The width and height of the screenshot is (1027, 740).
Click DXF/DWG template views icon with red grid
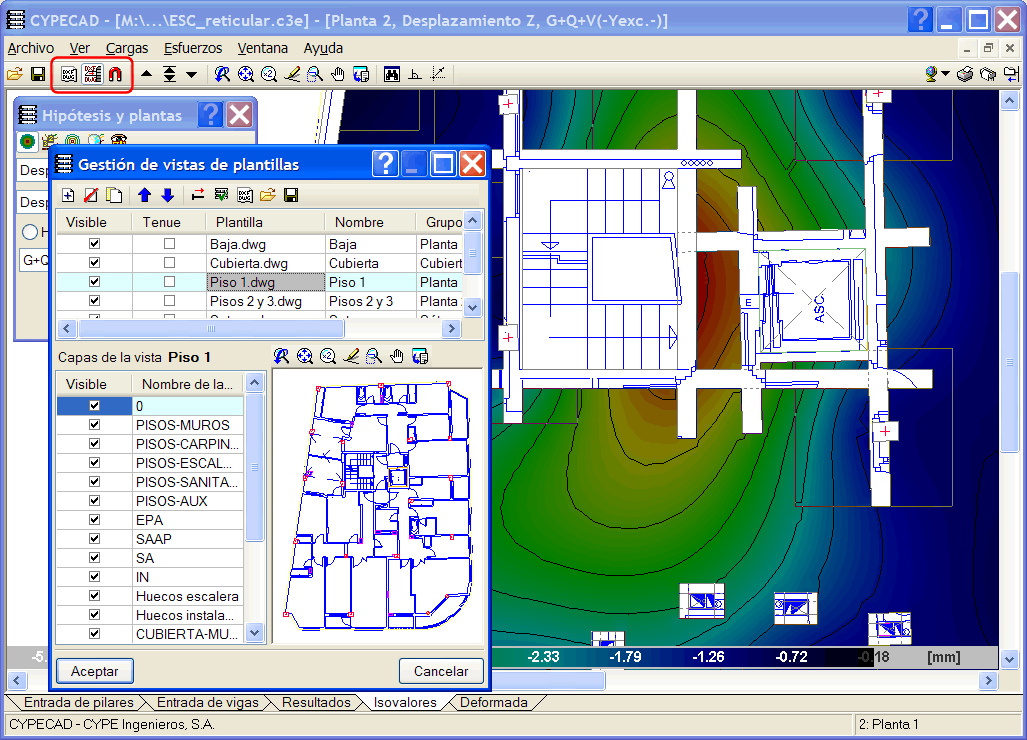click(92, 74)
